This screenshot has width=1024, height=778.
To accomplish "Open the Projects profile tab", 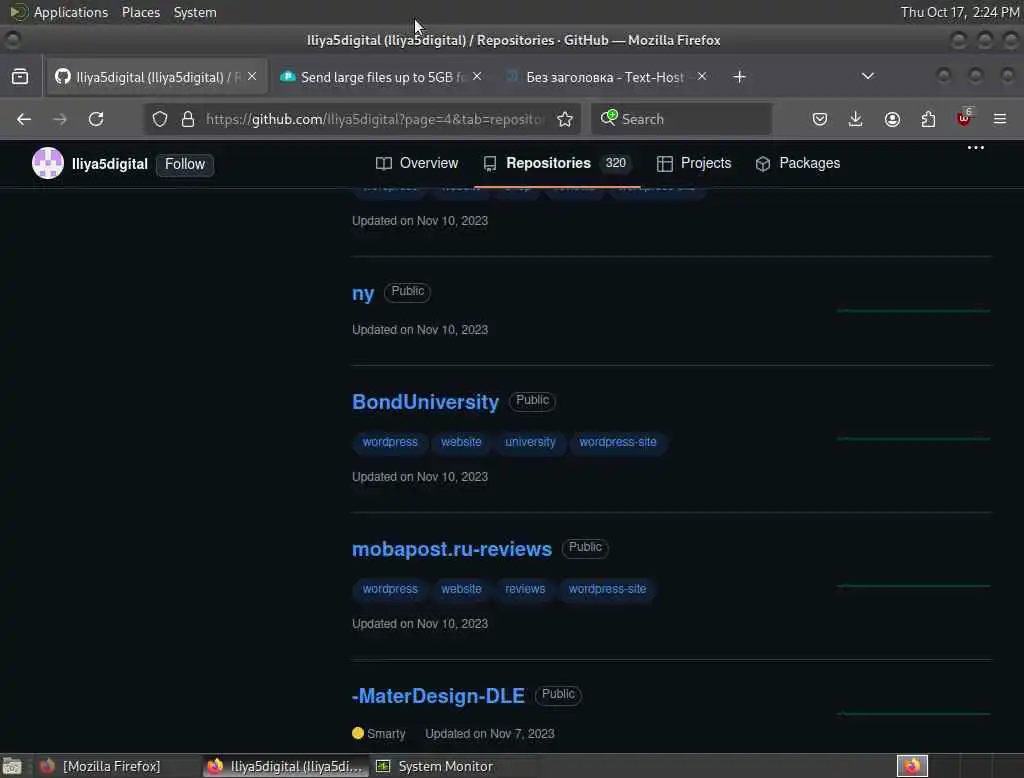I will [x=694, y=163].
